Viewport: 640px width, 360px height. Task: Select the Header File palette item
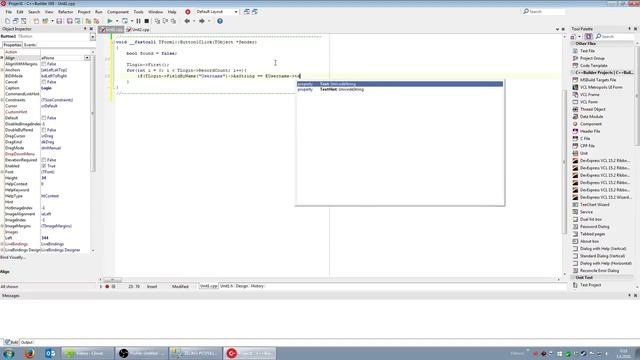coord(587,131)
